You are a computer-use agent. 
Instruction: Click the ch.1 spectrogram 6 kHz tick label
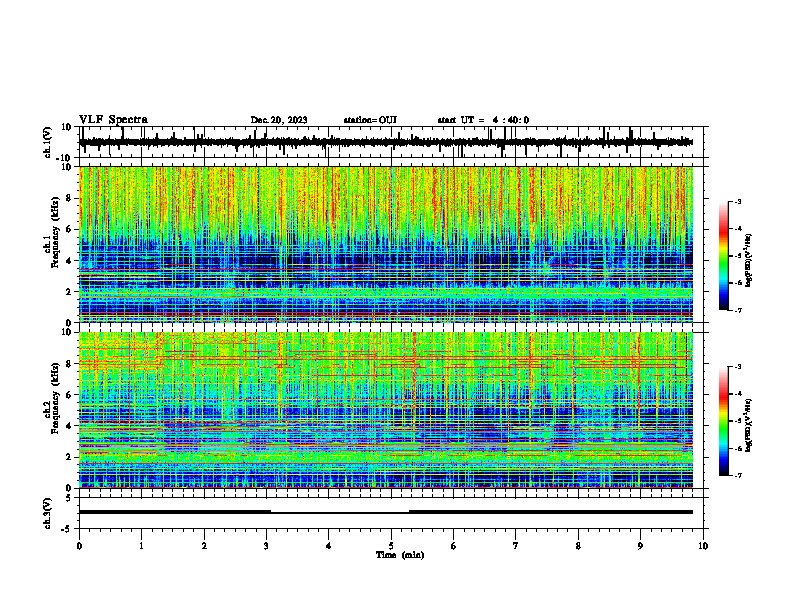click(x=70, y=229)
